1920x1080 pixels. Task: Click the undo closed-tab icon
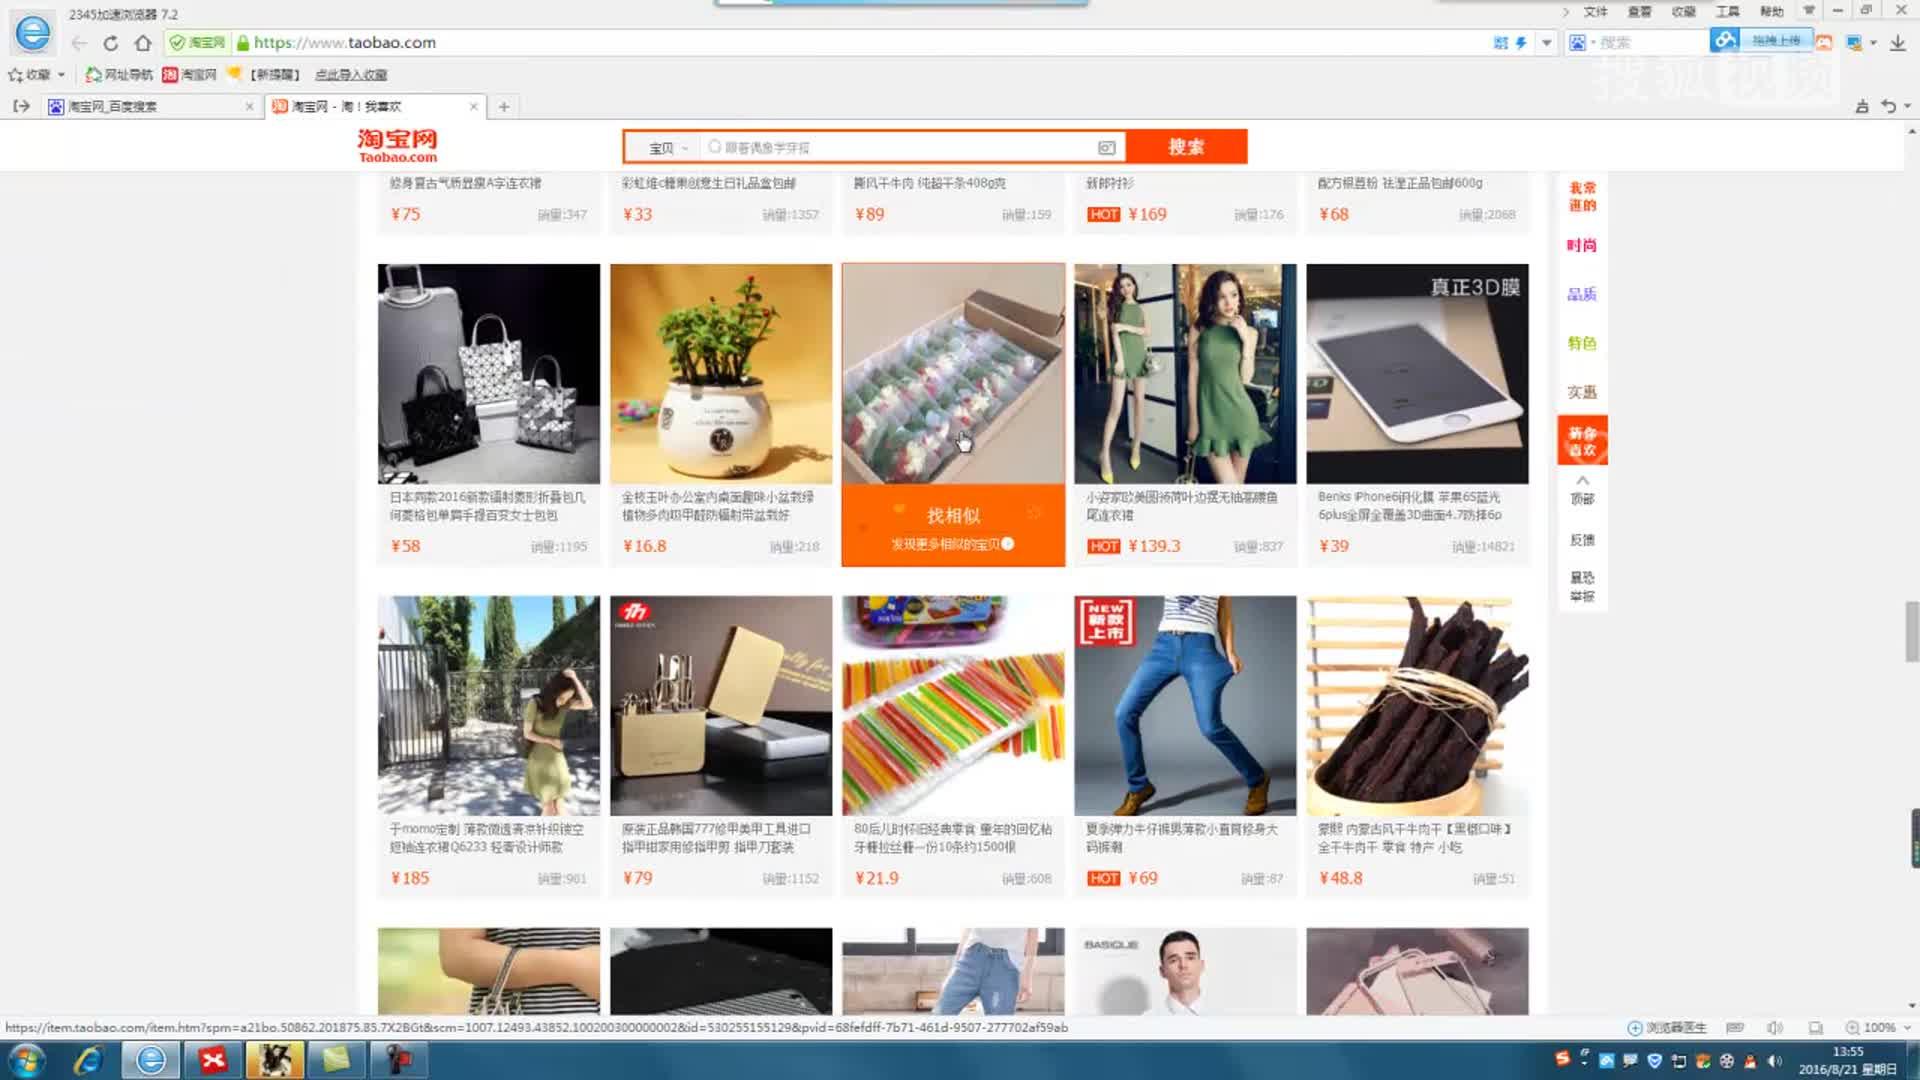[1888, 106]
